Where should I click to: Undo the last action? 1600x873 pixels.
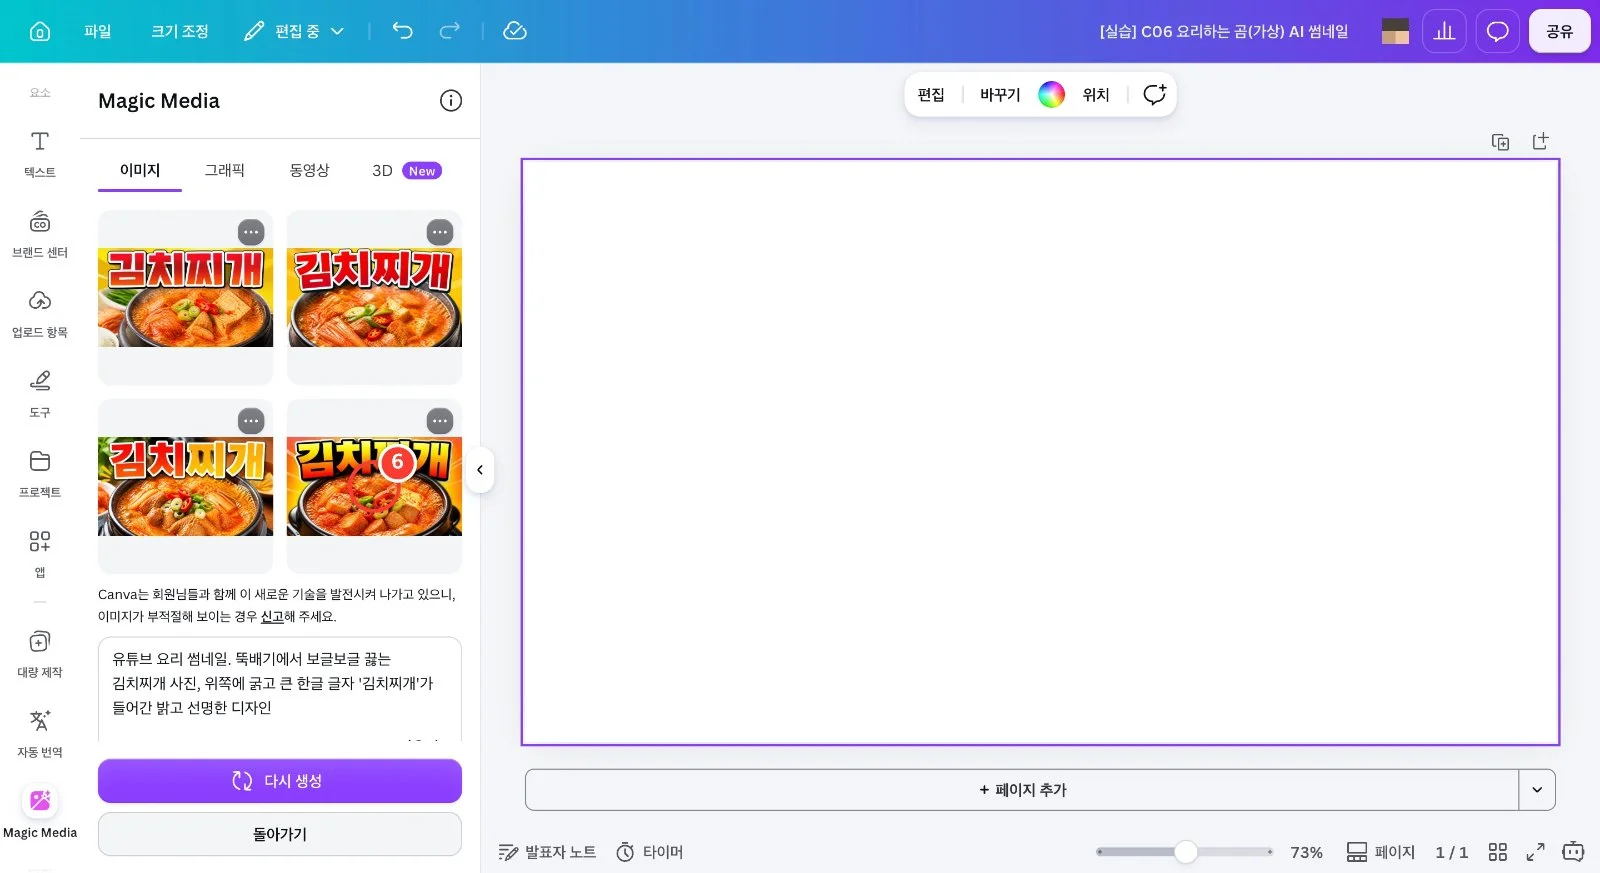pyautogui.click(x=402, y=31)
